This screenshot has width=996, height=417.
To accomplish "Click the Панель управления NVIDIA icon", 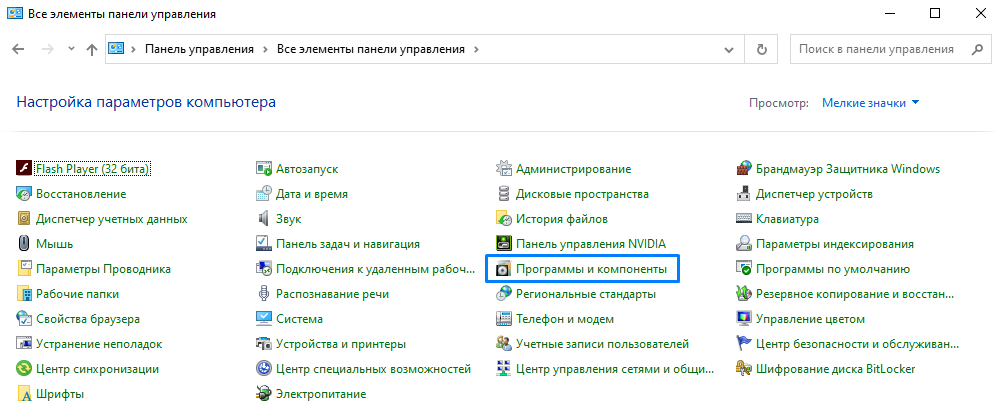I will (504, 244).
